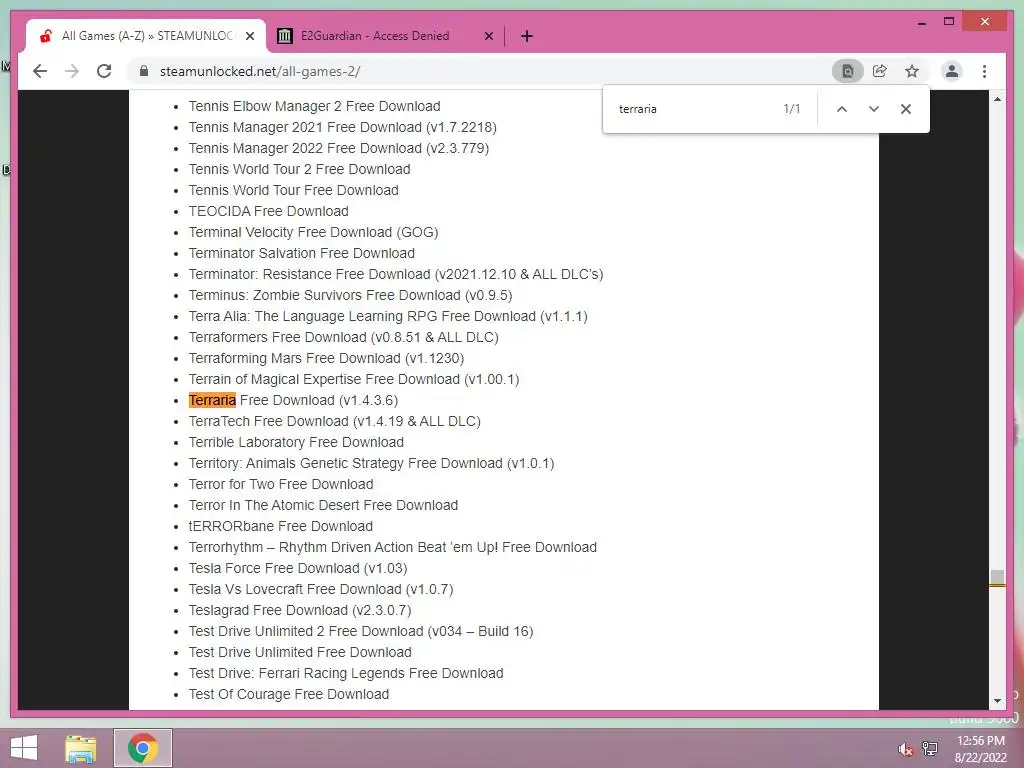Image resolution: width=1024 pixels, height=768 pixels.
Task: Click the scrollbar down arrow
Action: [x=997, y=701]
